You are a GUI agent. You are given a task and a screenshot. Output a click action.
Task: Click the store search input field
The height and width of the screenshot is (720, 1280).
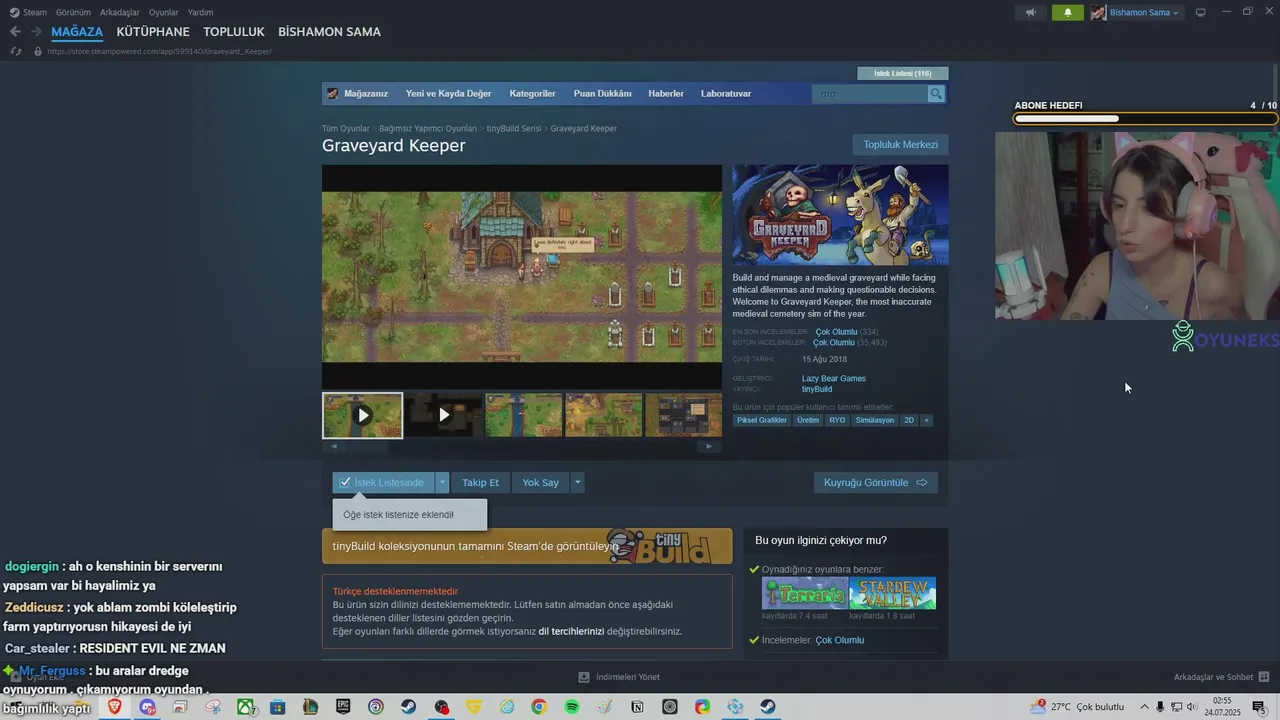click(x=870, y=94)
